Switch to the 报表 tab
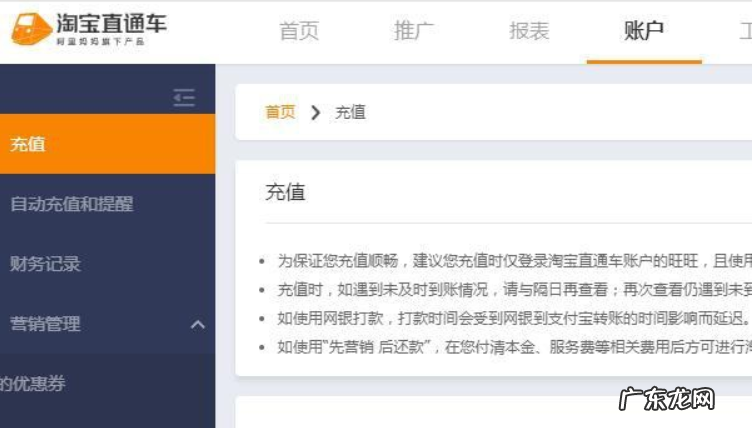The image size is (753, 428). tap(529, 31)
